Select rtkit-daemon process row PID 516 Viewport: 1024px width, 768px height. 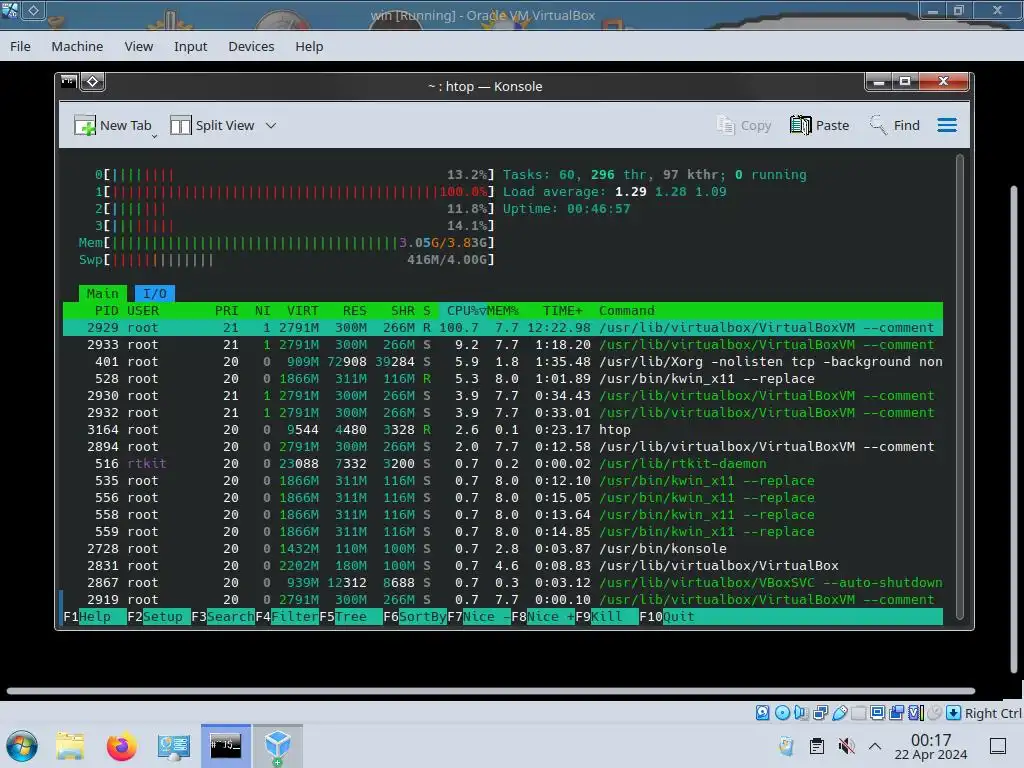[x=503, y=464]
